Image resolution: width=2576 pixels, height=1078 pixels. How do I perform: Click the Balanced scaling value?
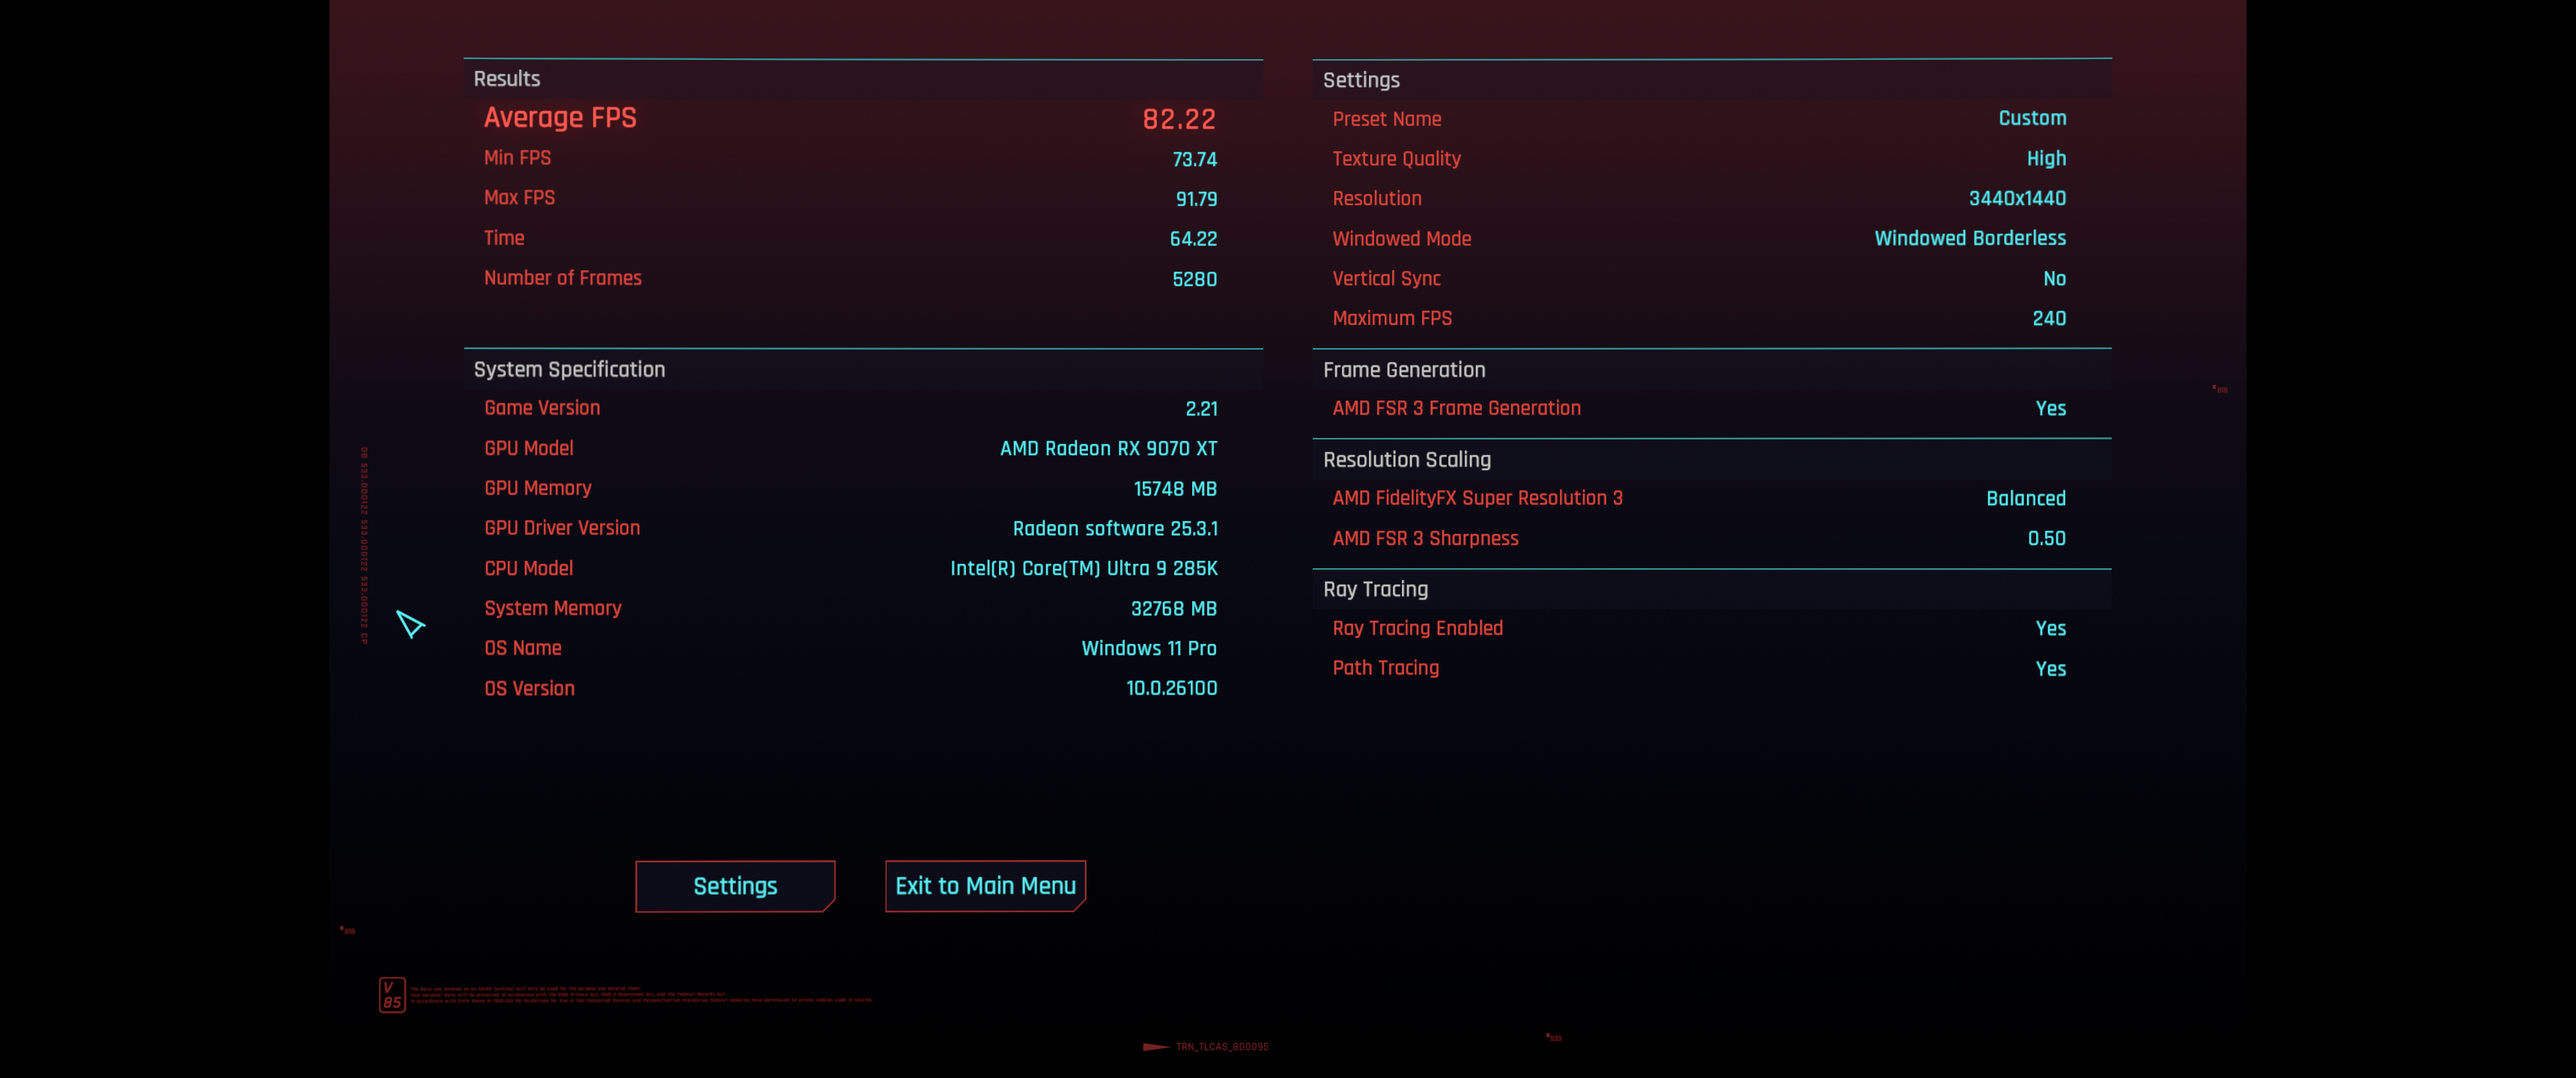point(2026,499)
